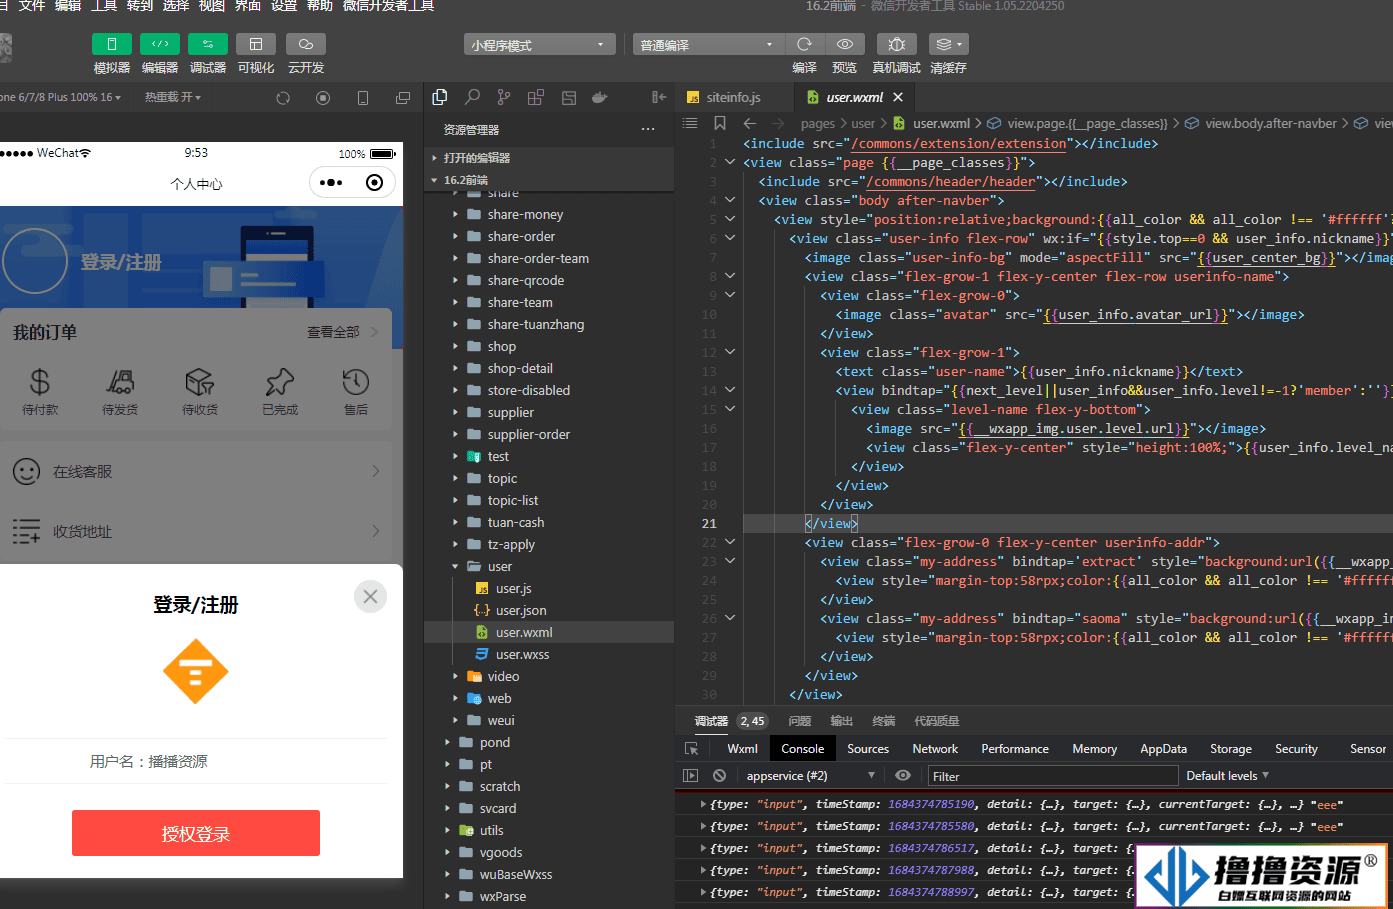Image resolution: width=1393 pixels, height=909 pixels.
Task: Toggle the editor panel button
Action: click(x=160, y=44)
